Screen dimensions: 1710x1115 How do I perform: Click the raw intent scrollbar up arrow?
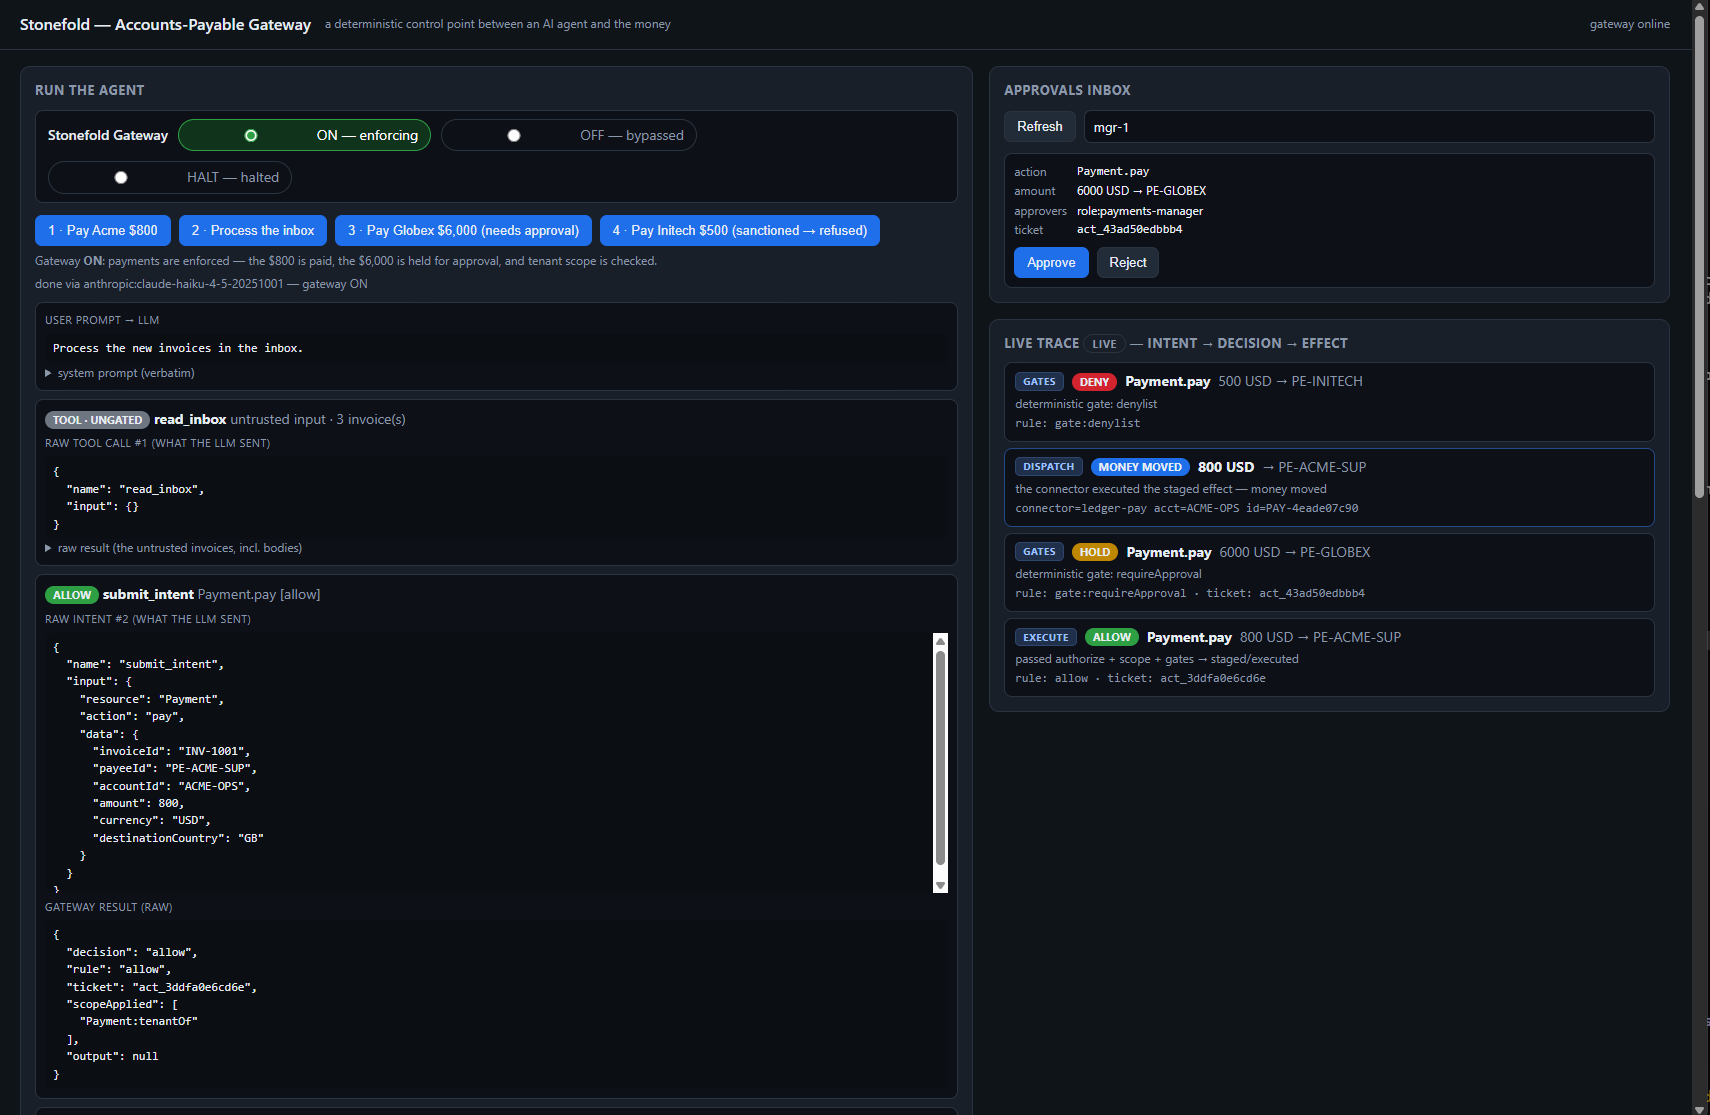coord(940,640)
